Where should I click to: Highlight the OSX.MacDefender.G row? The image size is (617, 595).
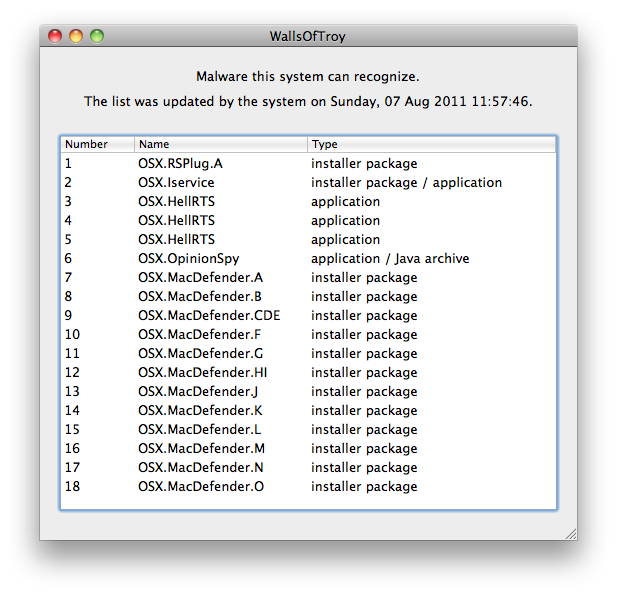(200, 353)
